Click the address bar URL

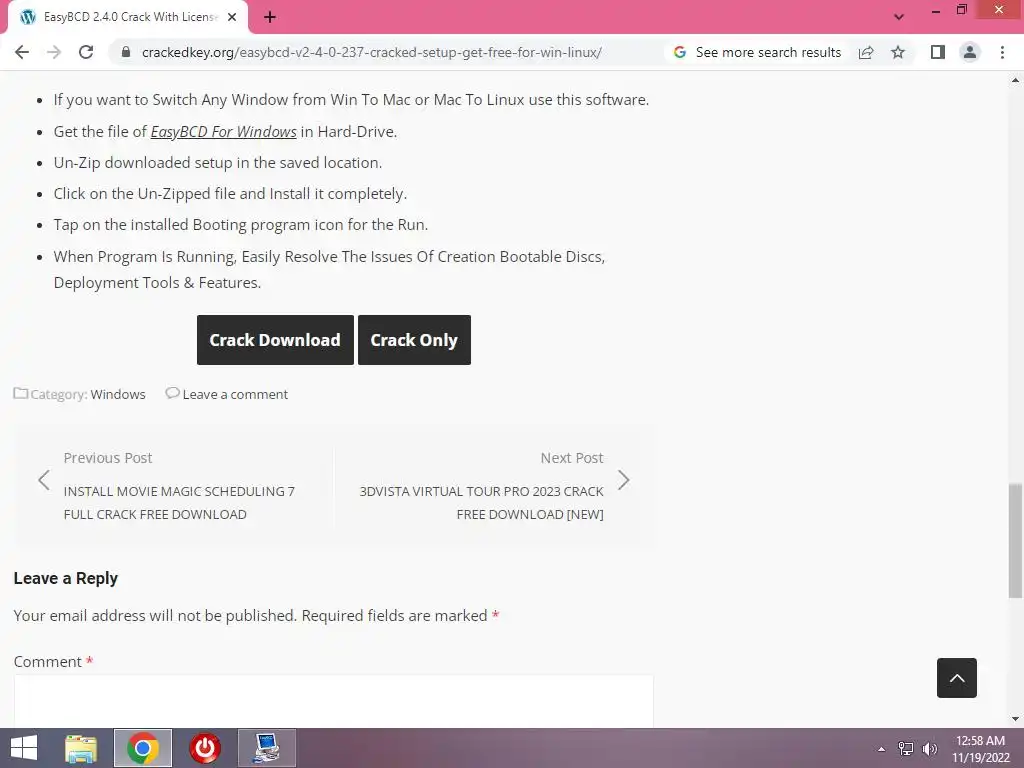[x=372, y=52]
